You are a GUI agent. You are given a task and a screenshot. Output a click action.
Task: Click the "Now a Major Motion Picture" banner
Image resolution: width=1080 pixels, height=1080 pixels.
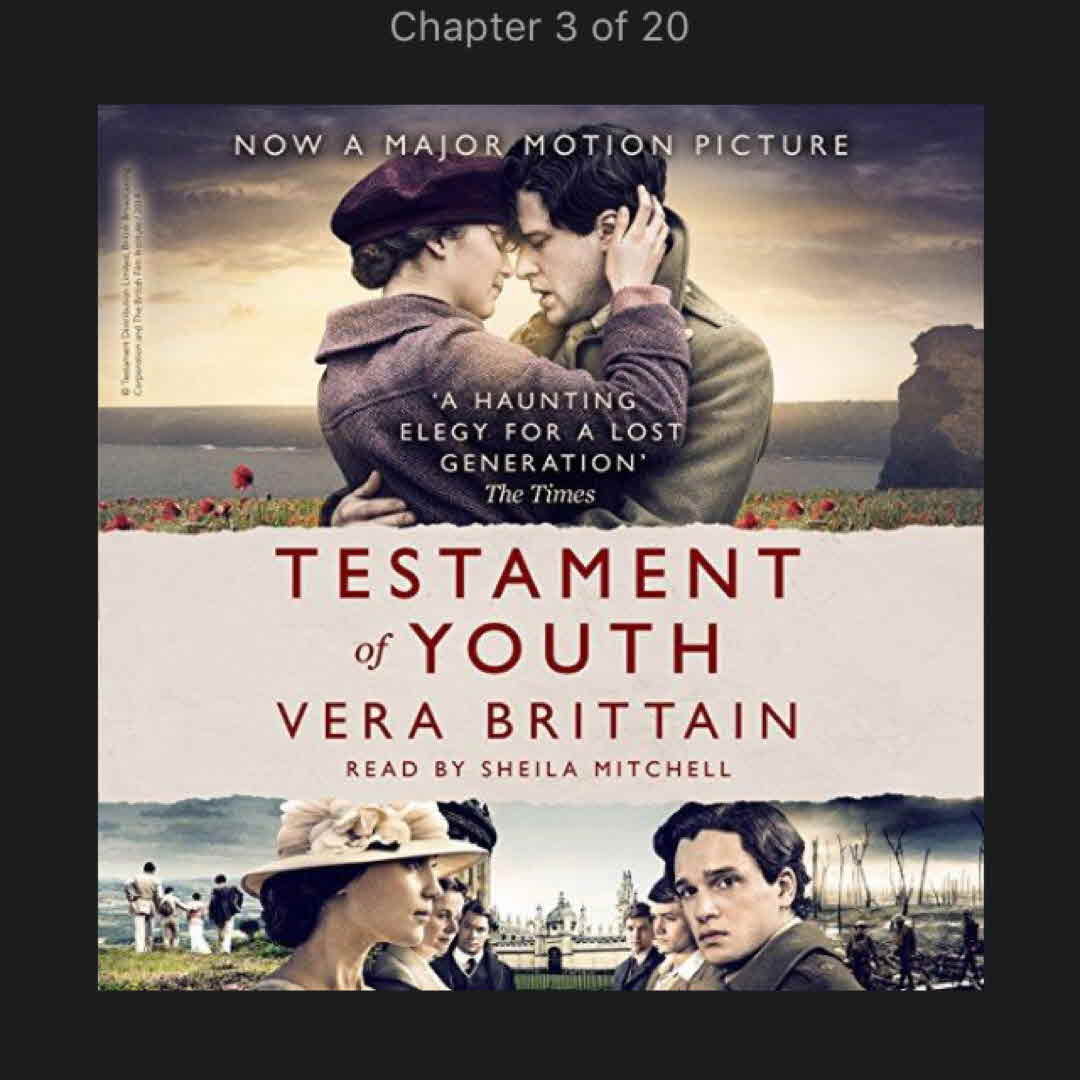pyautogui.click(x=541, y=145)
